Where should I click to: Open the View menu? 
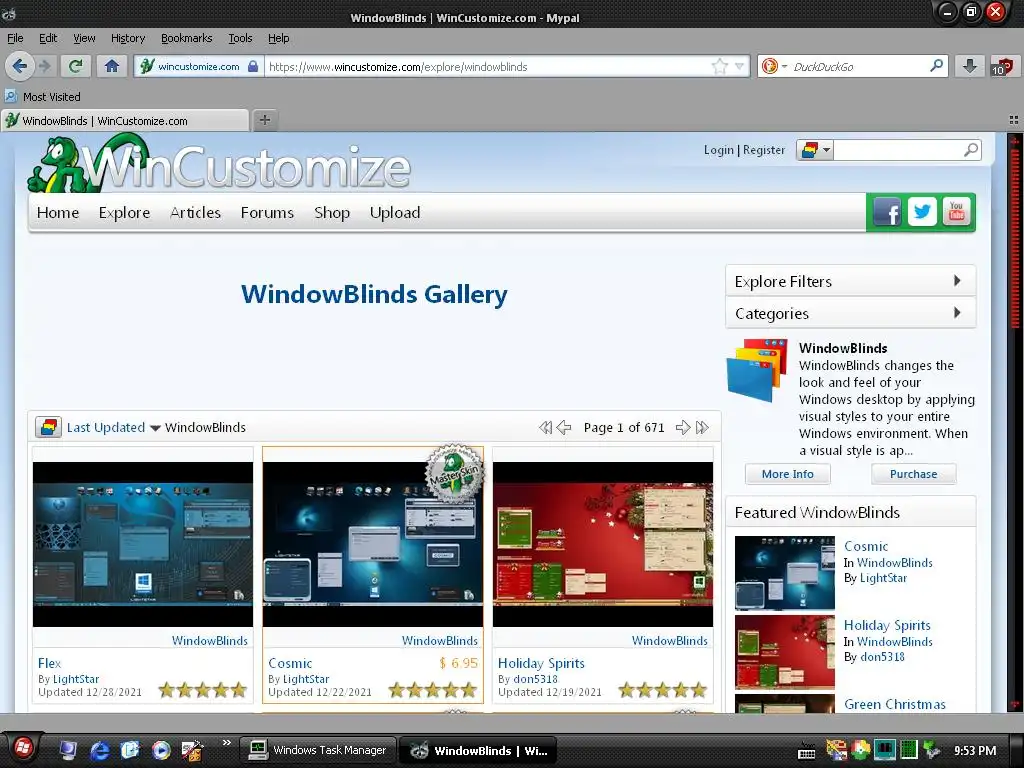pos(84,38)
